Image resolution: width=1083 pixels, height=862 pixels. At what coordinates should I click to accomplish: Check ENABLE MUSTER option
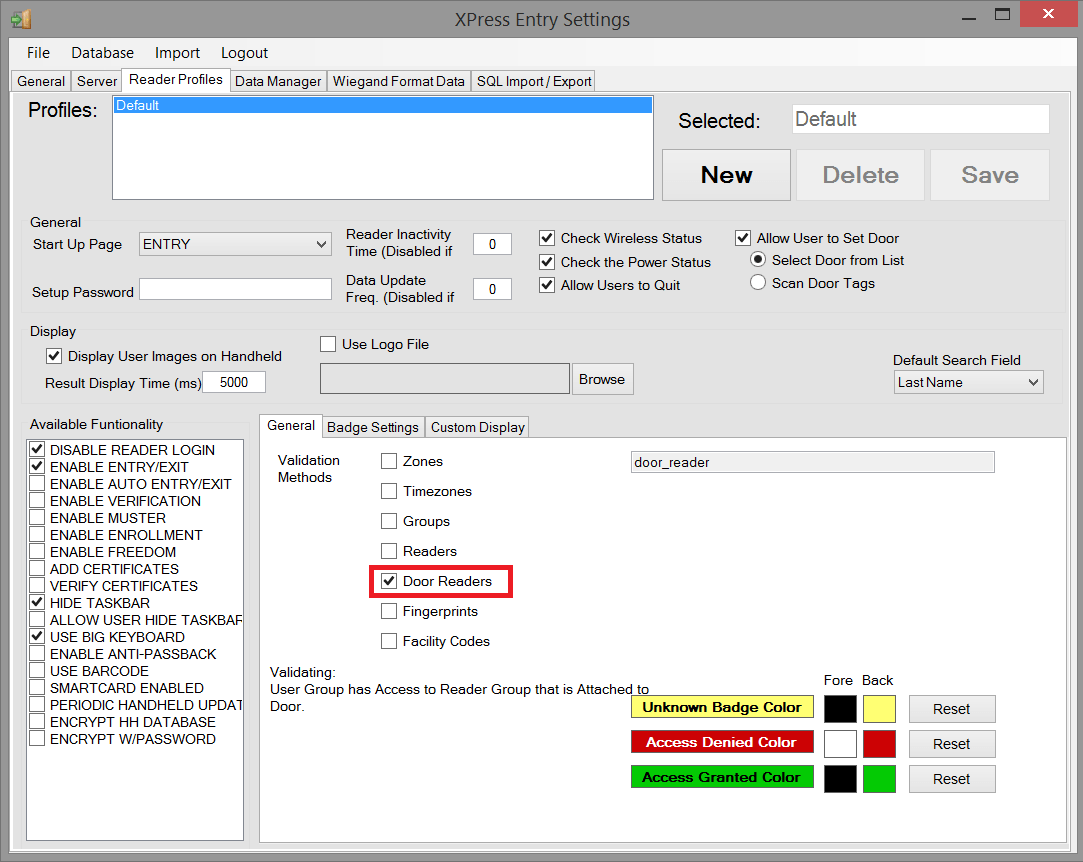pyautogui.click(x=37, y=518)
